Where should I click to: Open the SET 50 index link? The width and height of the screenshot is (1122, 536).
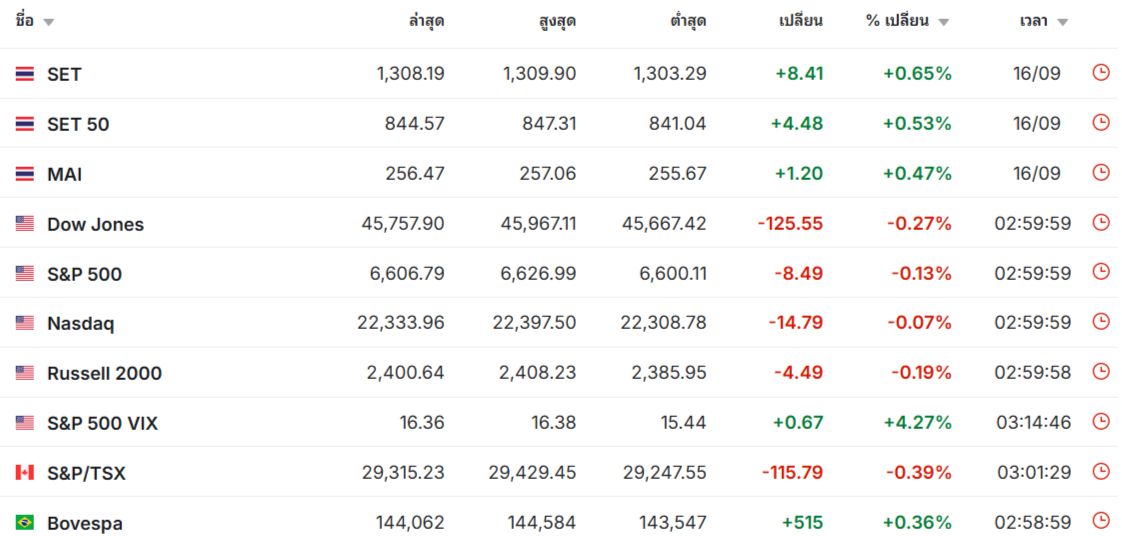78,125
